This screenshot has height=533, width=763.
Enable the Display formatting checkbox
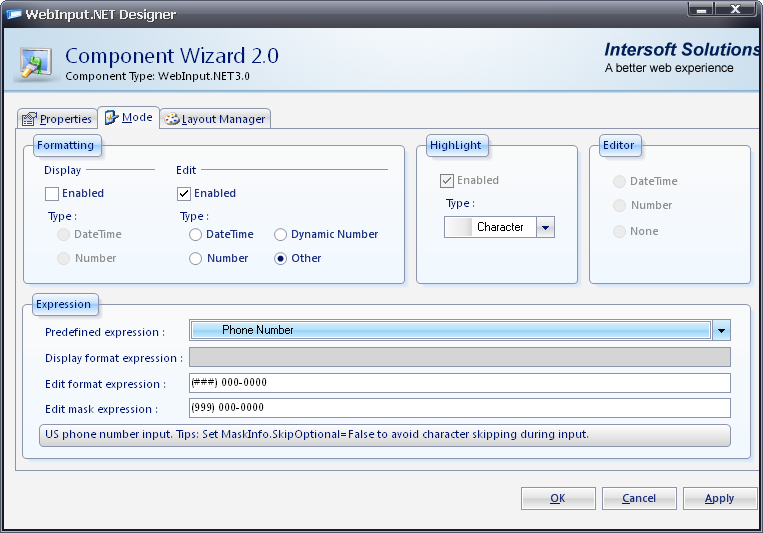[x=52, y=194]
